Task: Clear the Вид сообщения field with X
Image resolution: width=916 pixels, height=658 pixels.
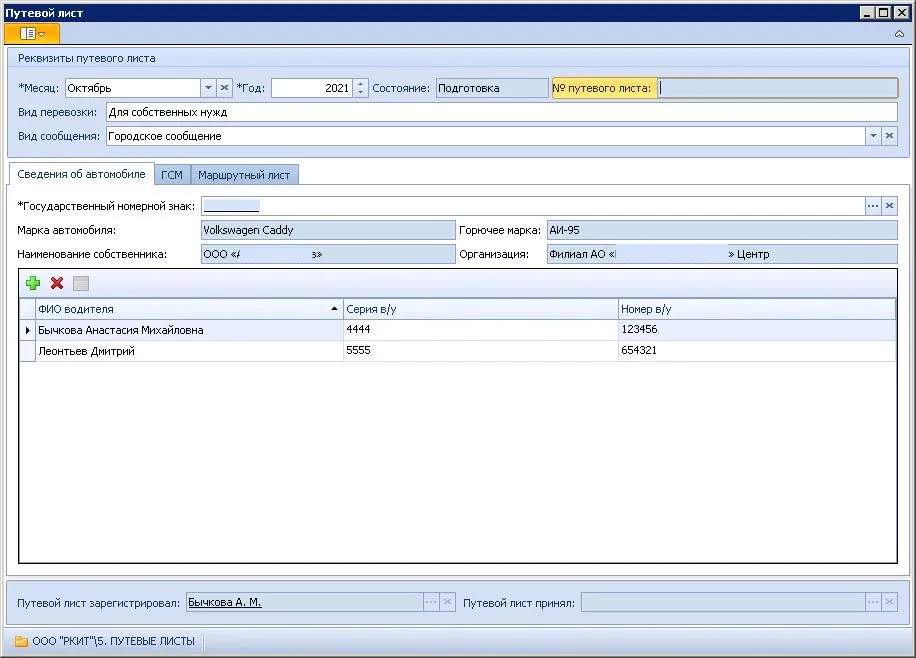Action: coord(889,136)
